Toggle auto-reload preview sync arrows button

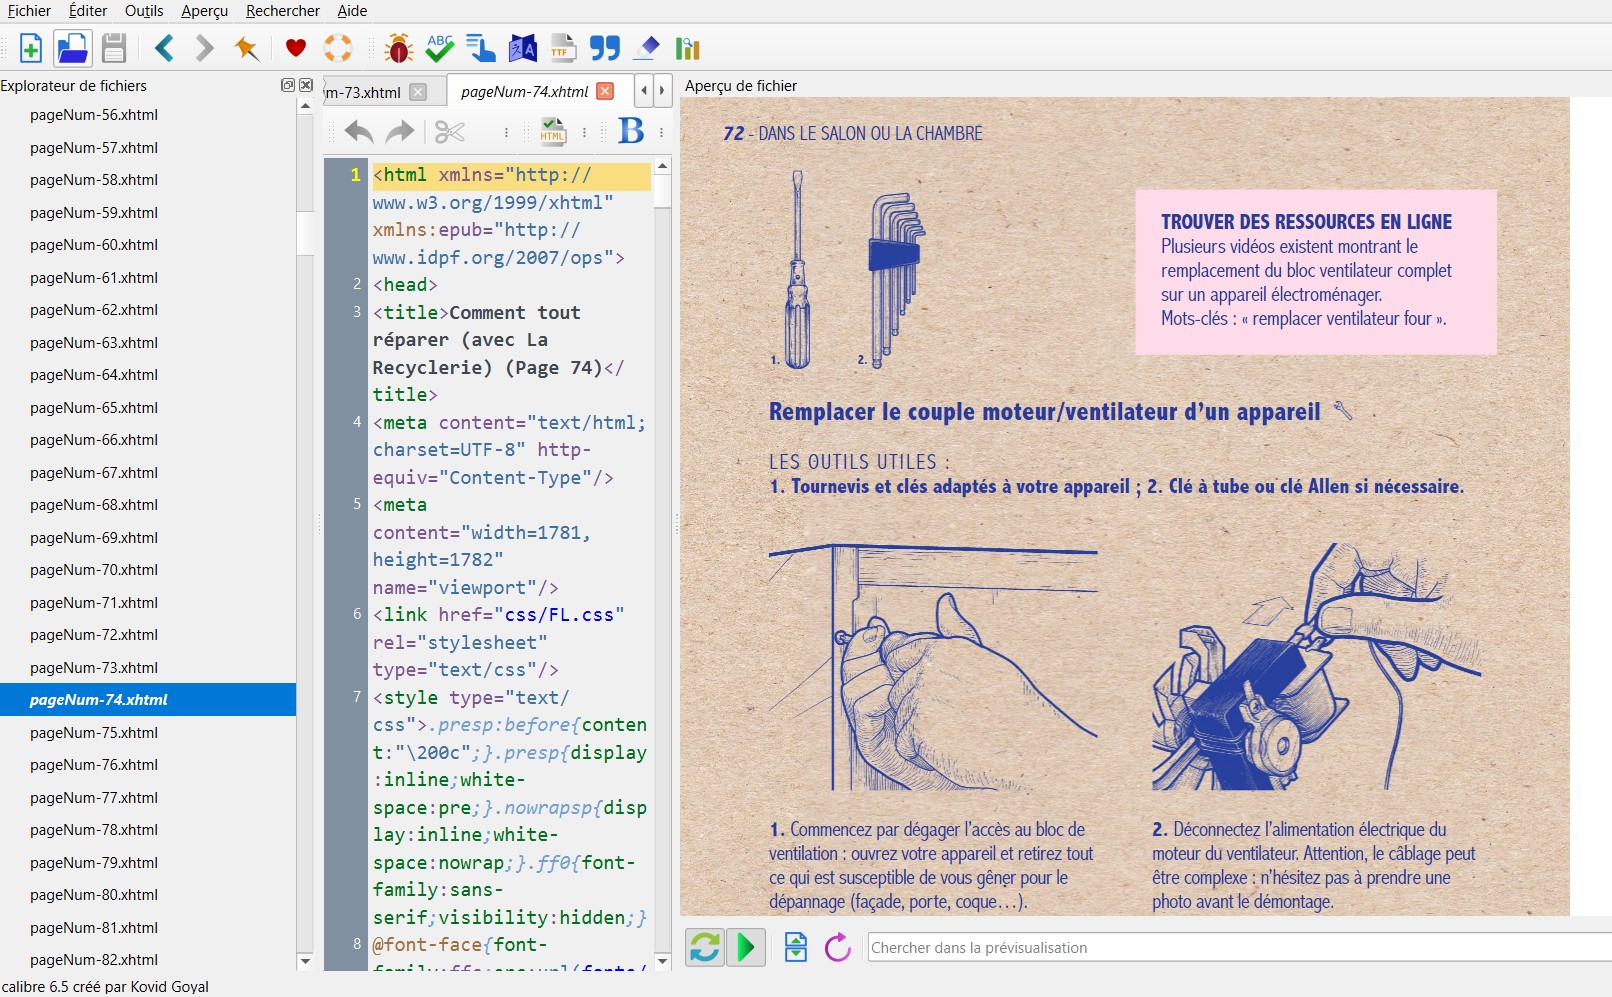[705, 947]
